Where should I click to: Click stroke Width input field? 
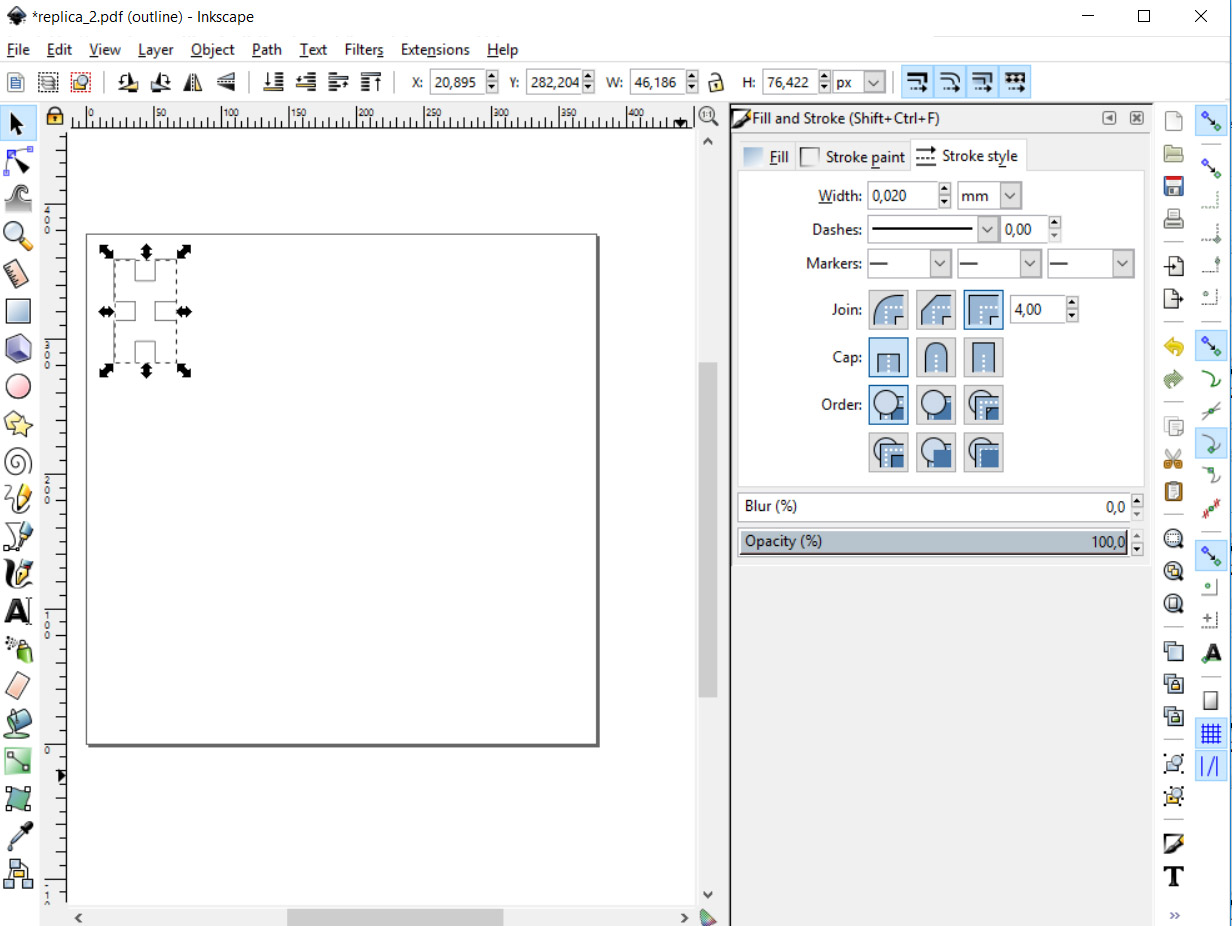coord(903,196)
